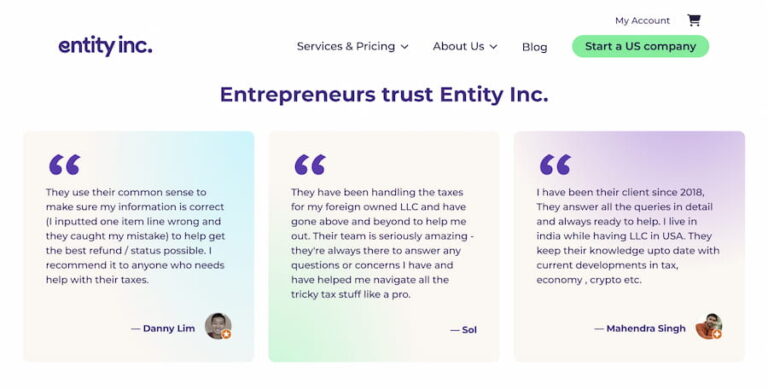Open the shopping cart icon
This screenshot has width=768, height=389.
694,20
